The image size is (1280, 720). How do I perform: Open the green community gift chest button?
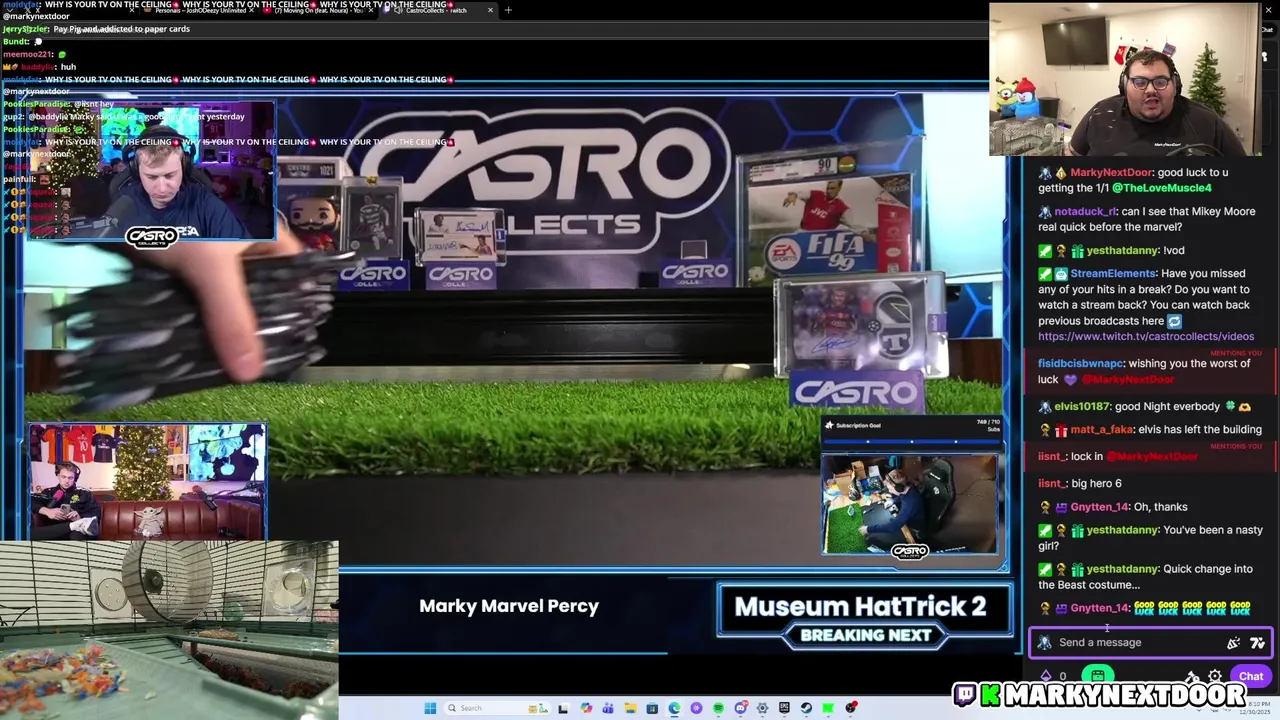pyautogui.click(x=1098, y=676)
